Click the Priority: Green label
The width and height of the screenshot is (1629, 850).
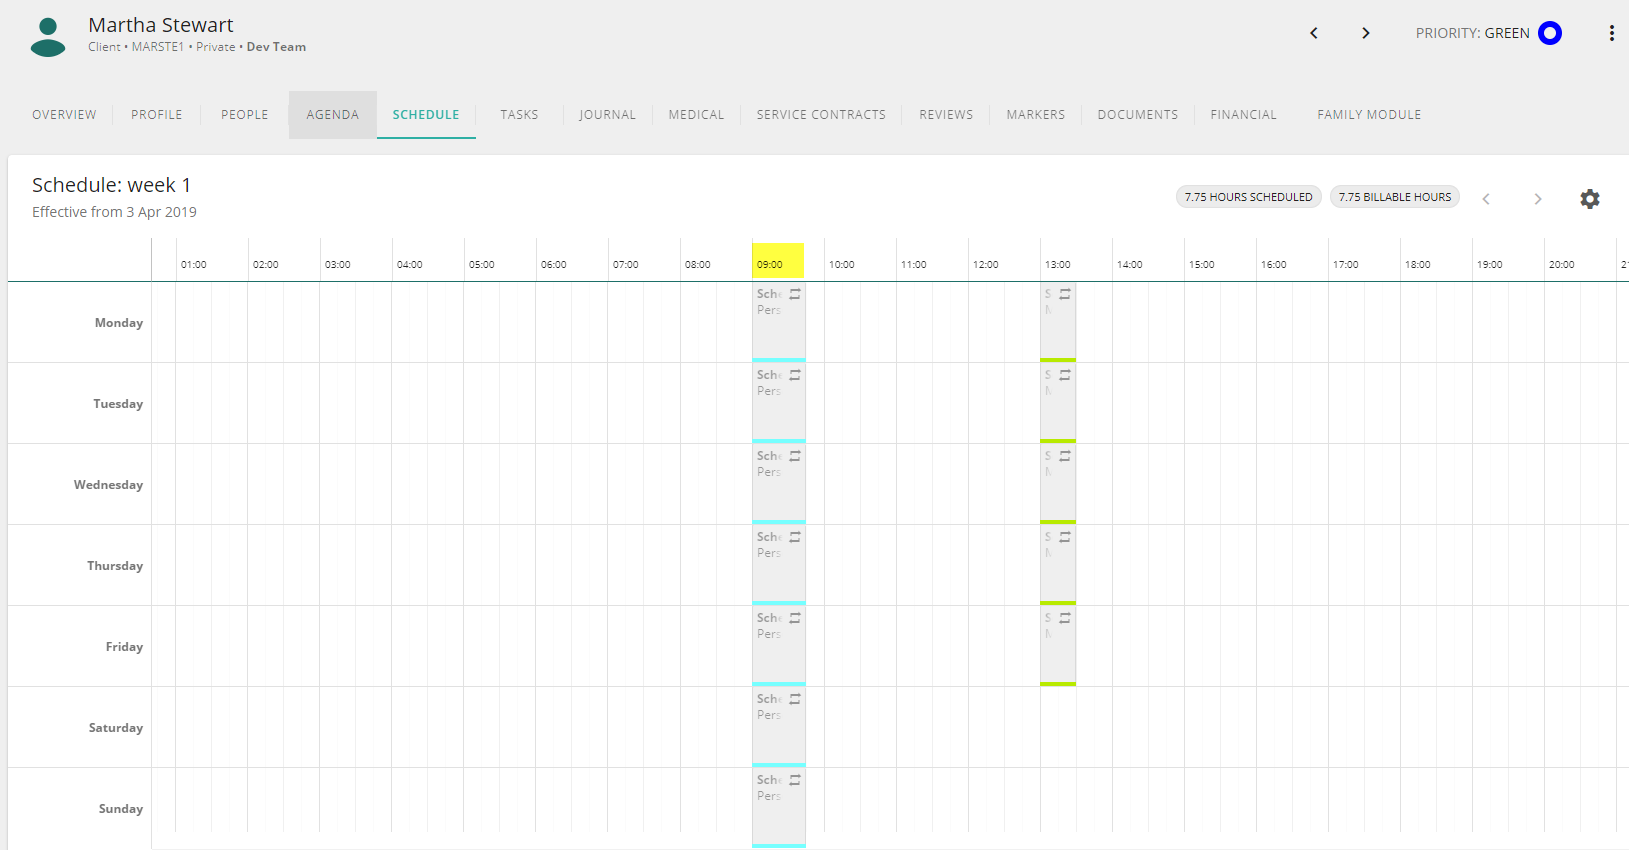tap(1472, 33)
